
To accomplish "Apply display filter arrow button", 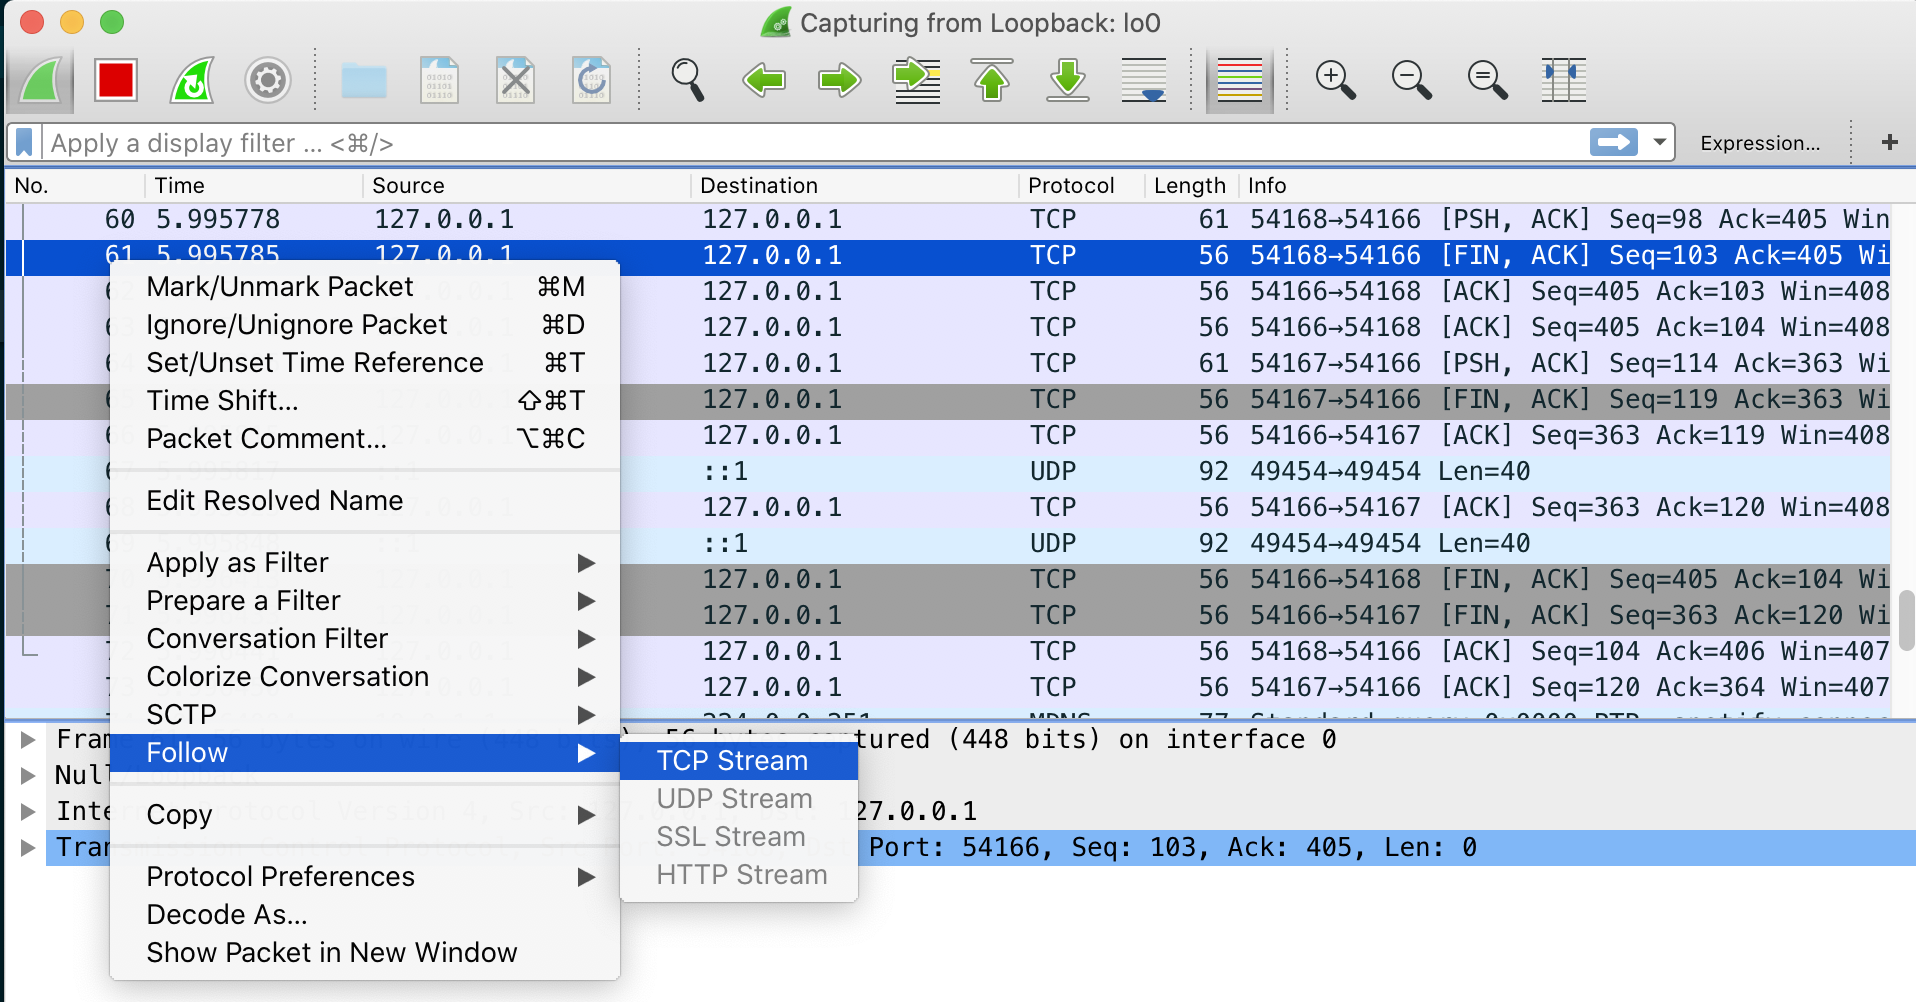I will point(1614,143).
